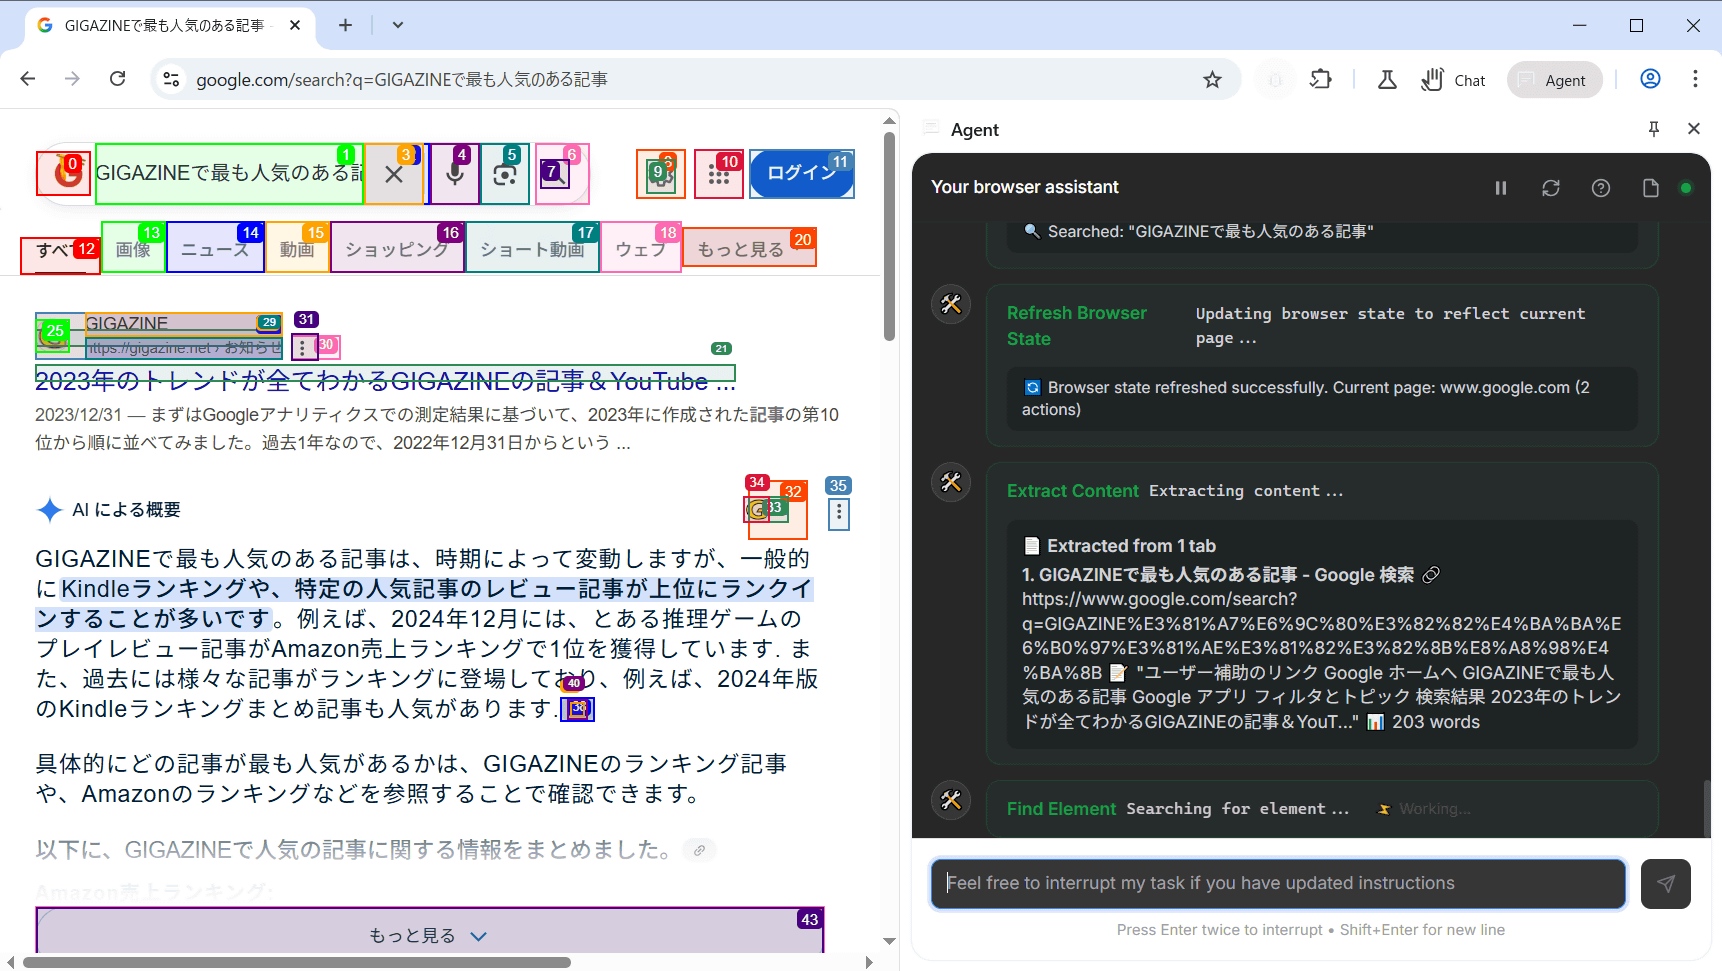The width and height of the screenshot is (1722, 971).
Task: Pin the Agent side panel
Action: [x=1653, y=129]
